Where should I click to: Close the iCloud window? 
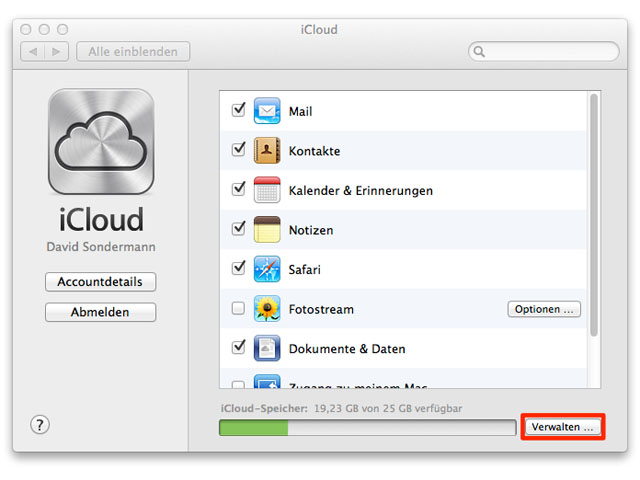(26, 29)
